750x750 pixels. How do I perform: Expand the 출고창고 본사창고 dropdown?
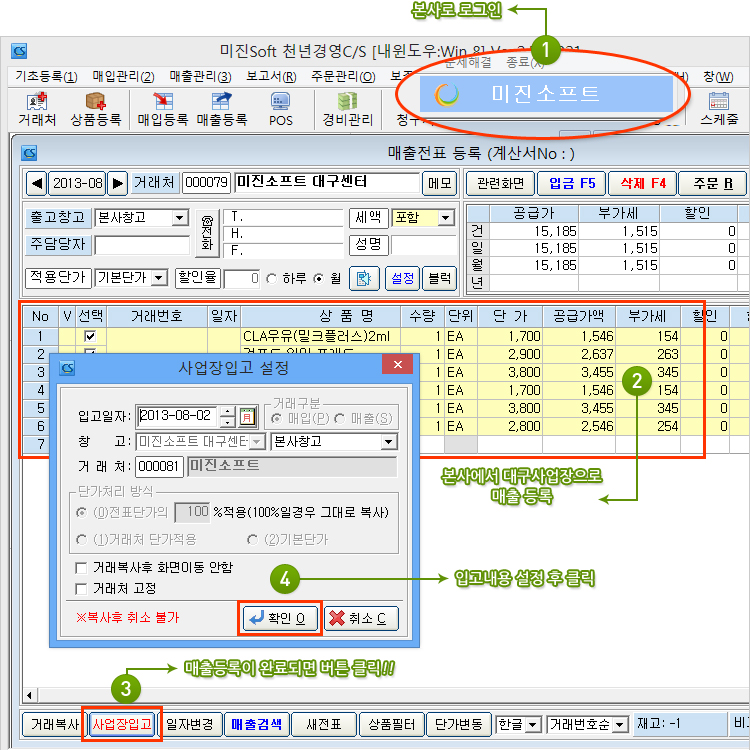pyautogui.click(x=179, y=218)
